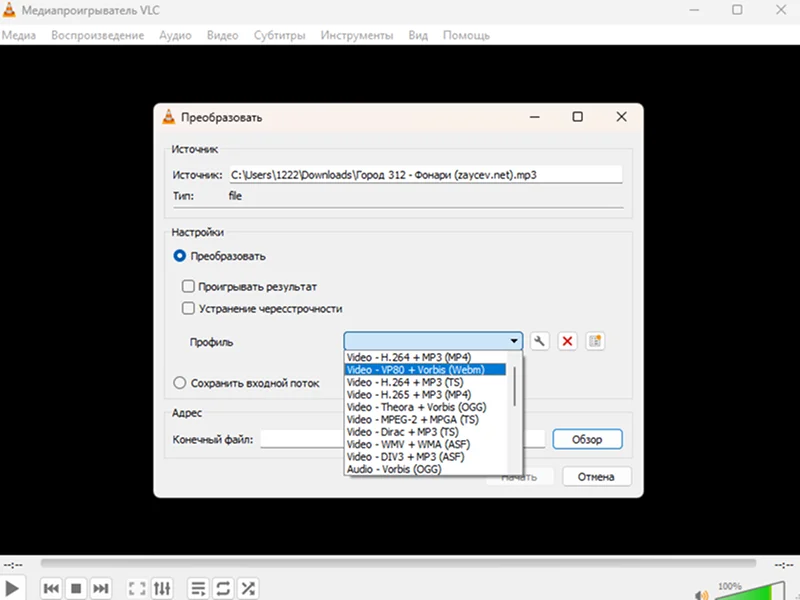Open the Медиа menu
The height and width of the screenshot is (600, 800).
click(x=19, y=35)
